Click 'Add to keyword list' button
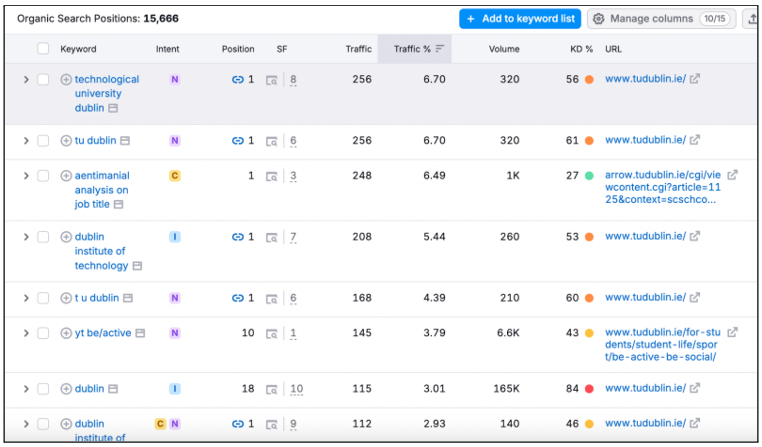 pyautogui.click(x=519, y=19)
